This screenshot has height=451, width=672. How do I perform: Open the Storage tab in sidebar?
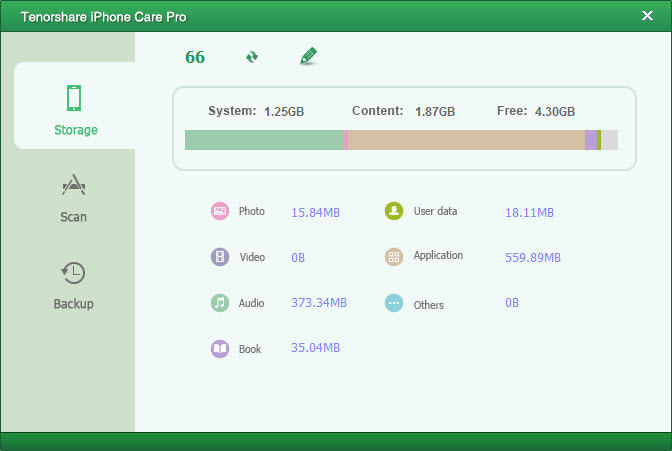point(75,105)
